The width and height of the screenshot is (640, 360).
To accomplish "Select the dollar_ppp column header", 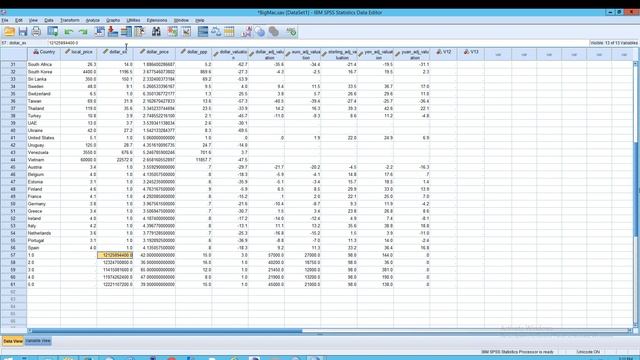I will (194, 54).
